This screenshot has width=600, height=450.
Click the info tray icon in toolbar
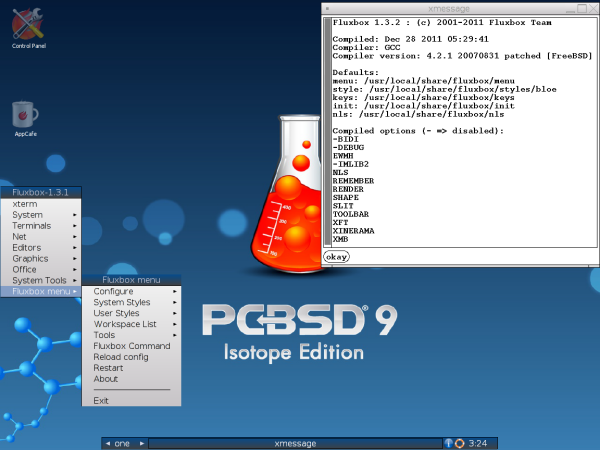click(x=448, y=443)
